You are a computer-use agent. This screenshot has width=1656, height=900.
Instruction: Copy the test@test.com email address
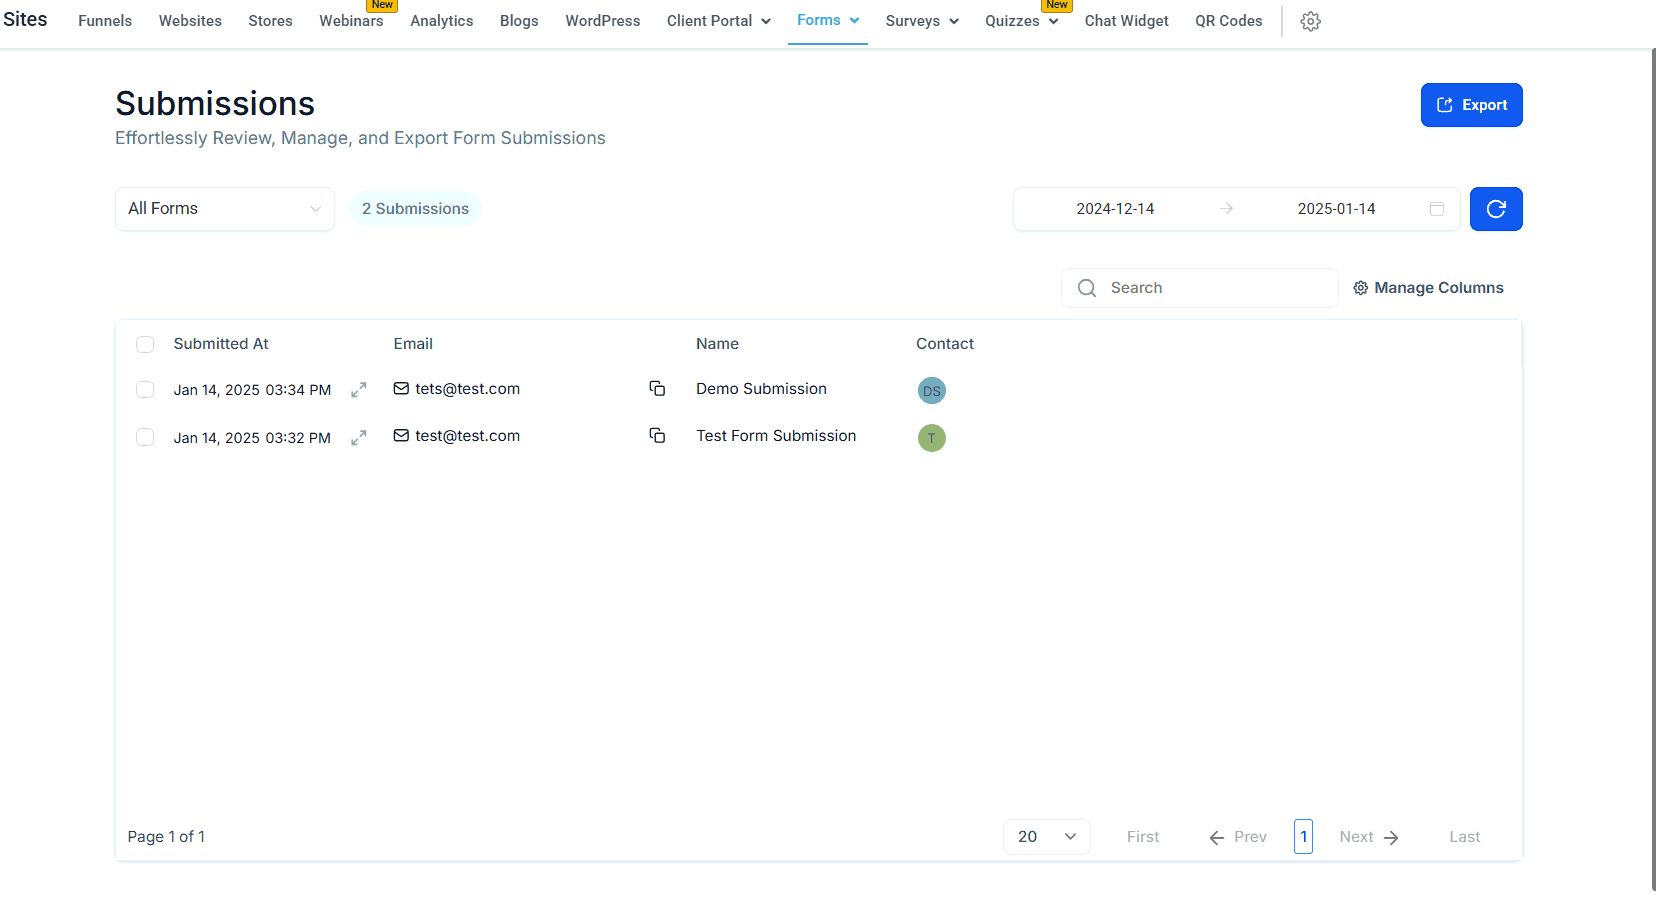[657, 436]
